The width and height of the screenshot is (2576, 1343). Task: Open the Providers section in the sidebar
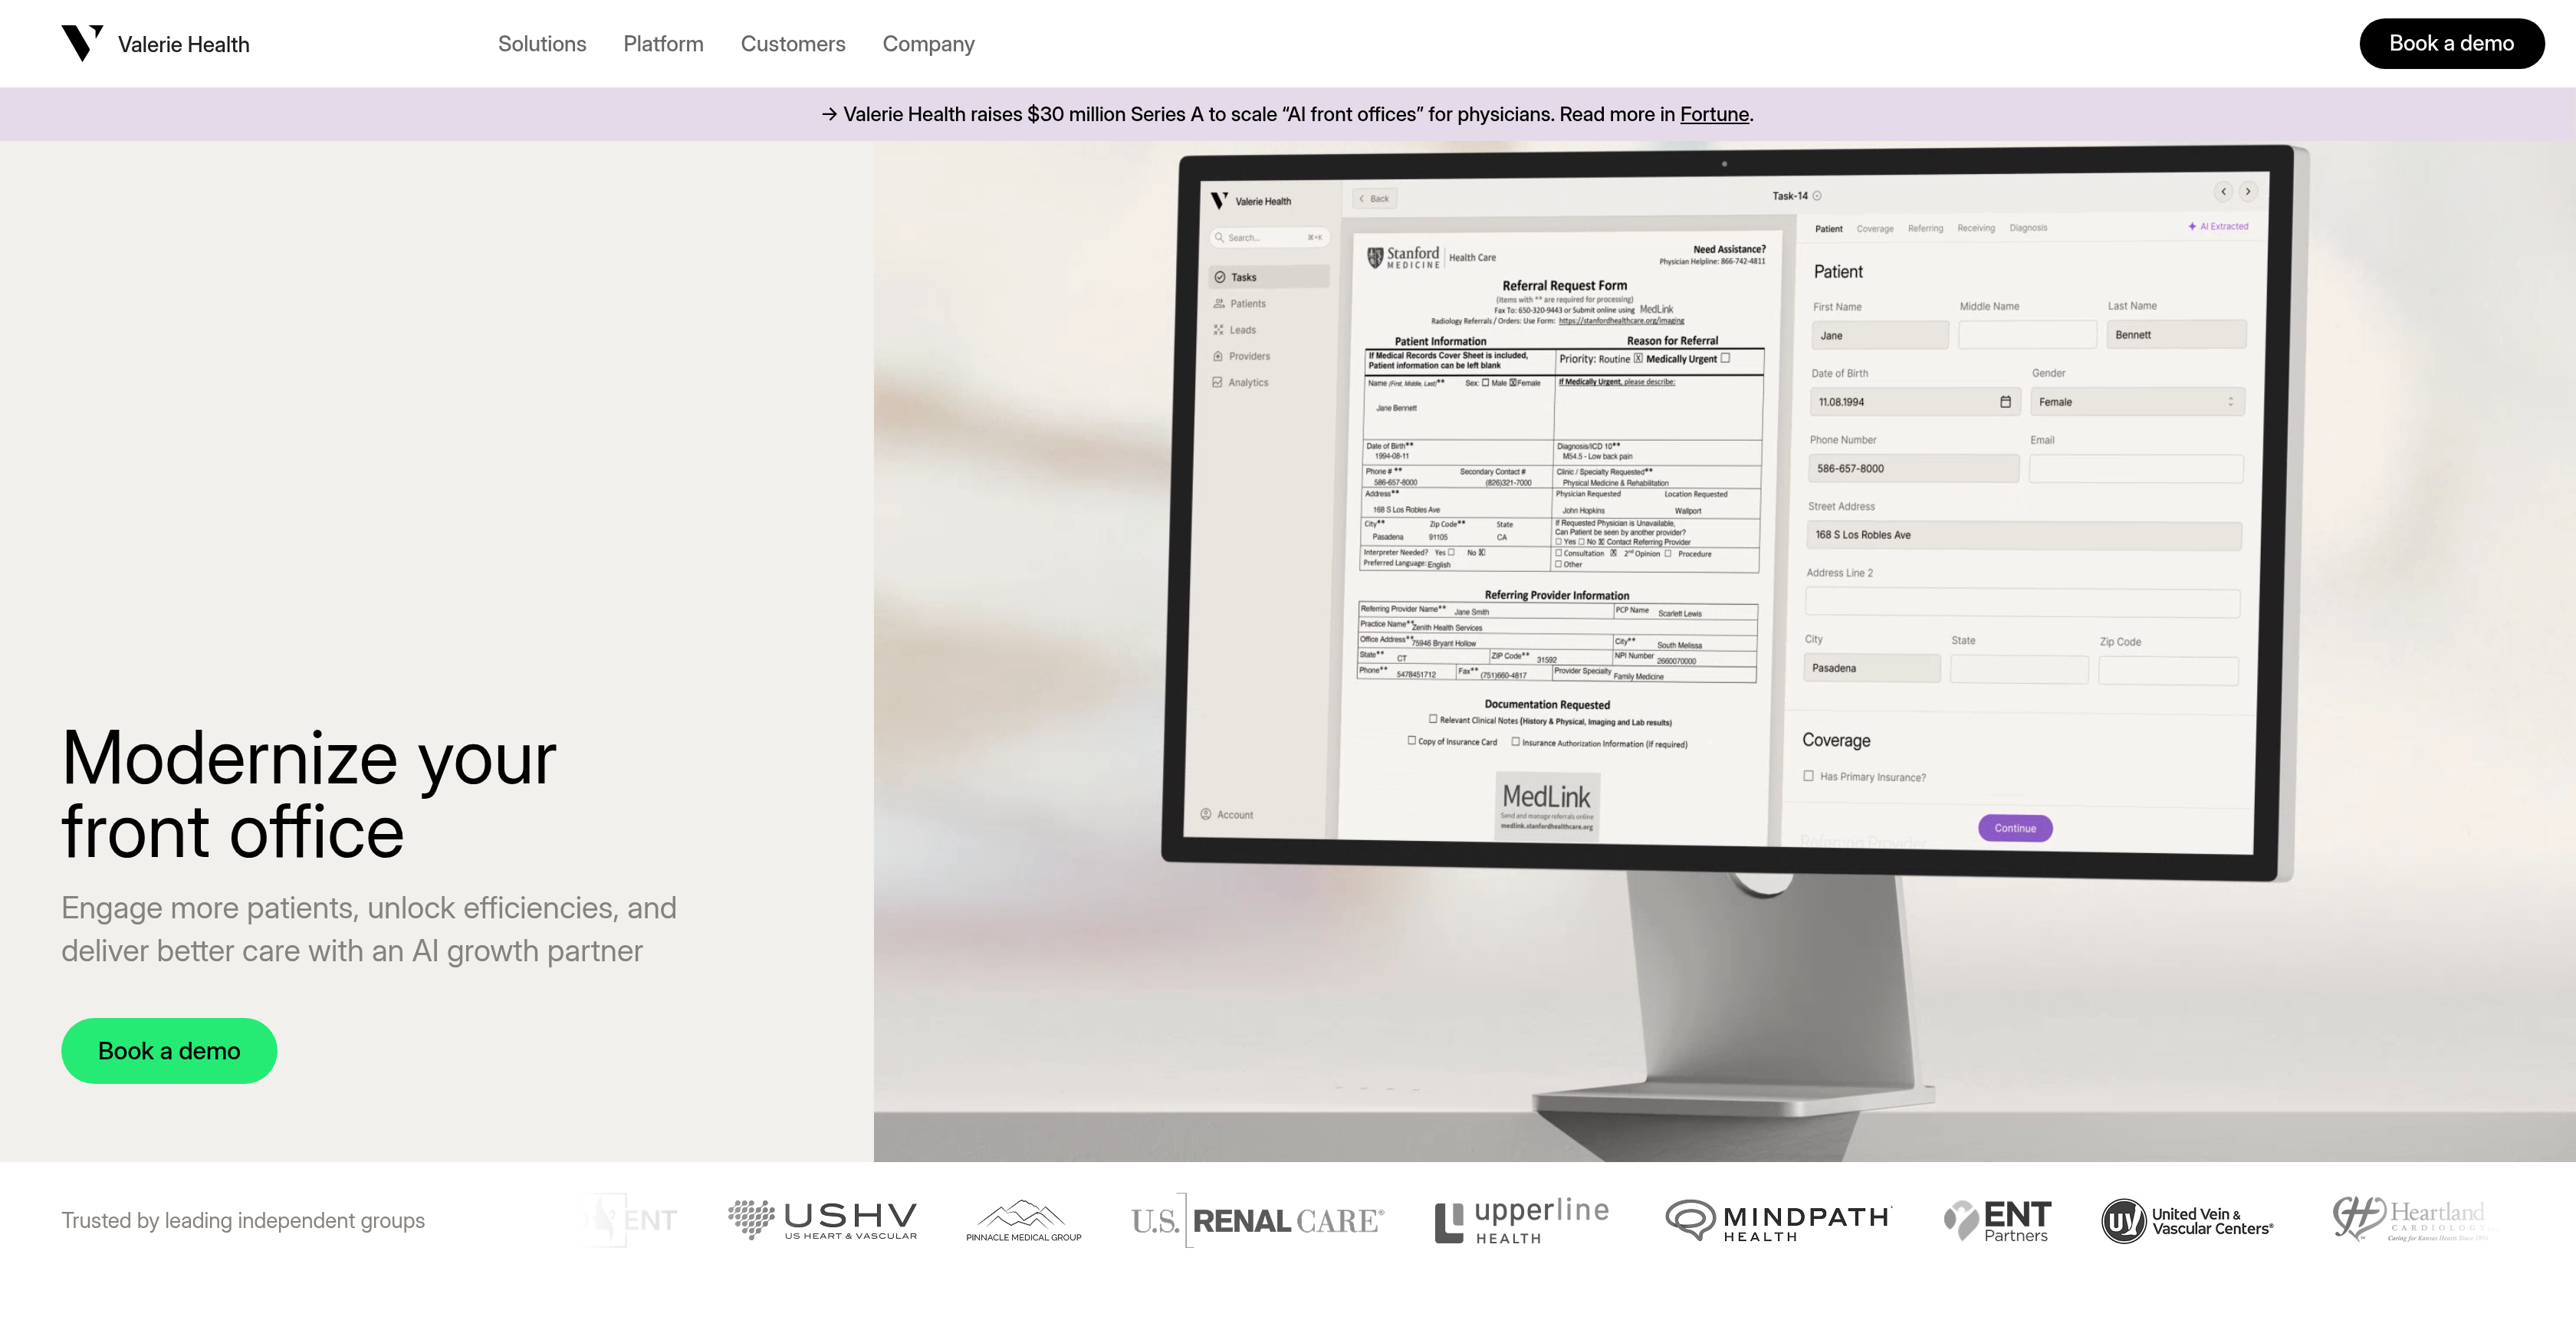point(1247,356)
